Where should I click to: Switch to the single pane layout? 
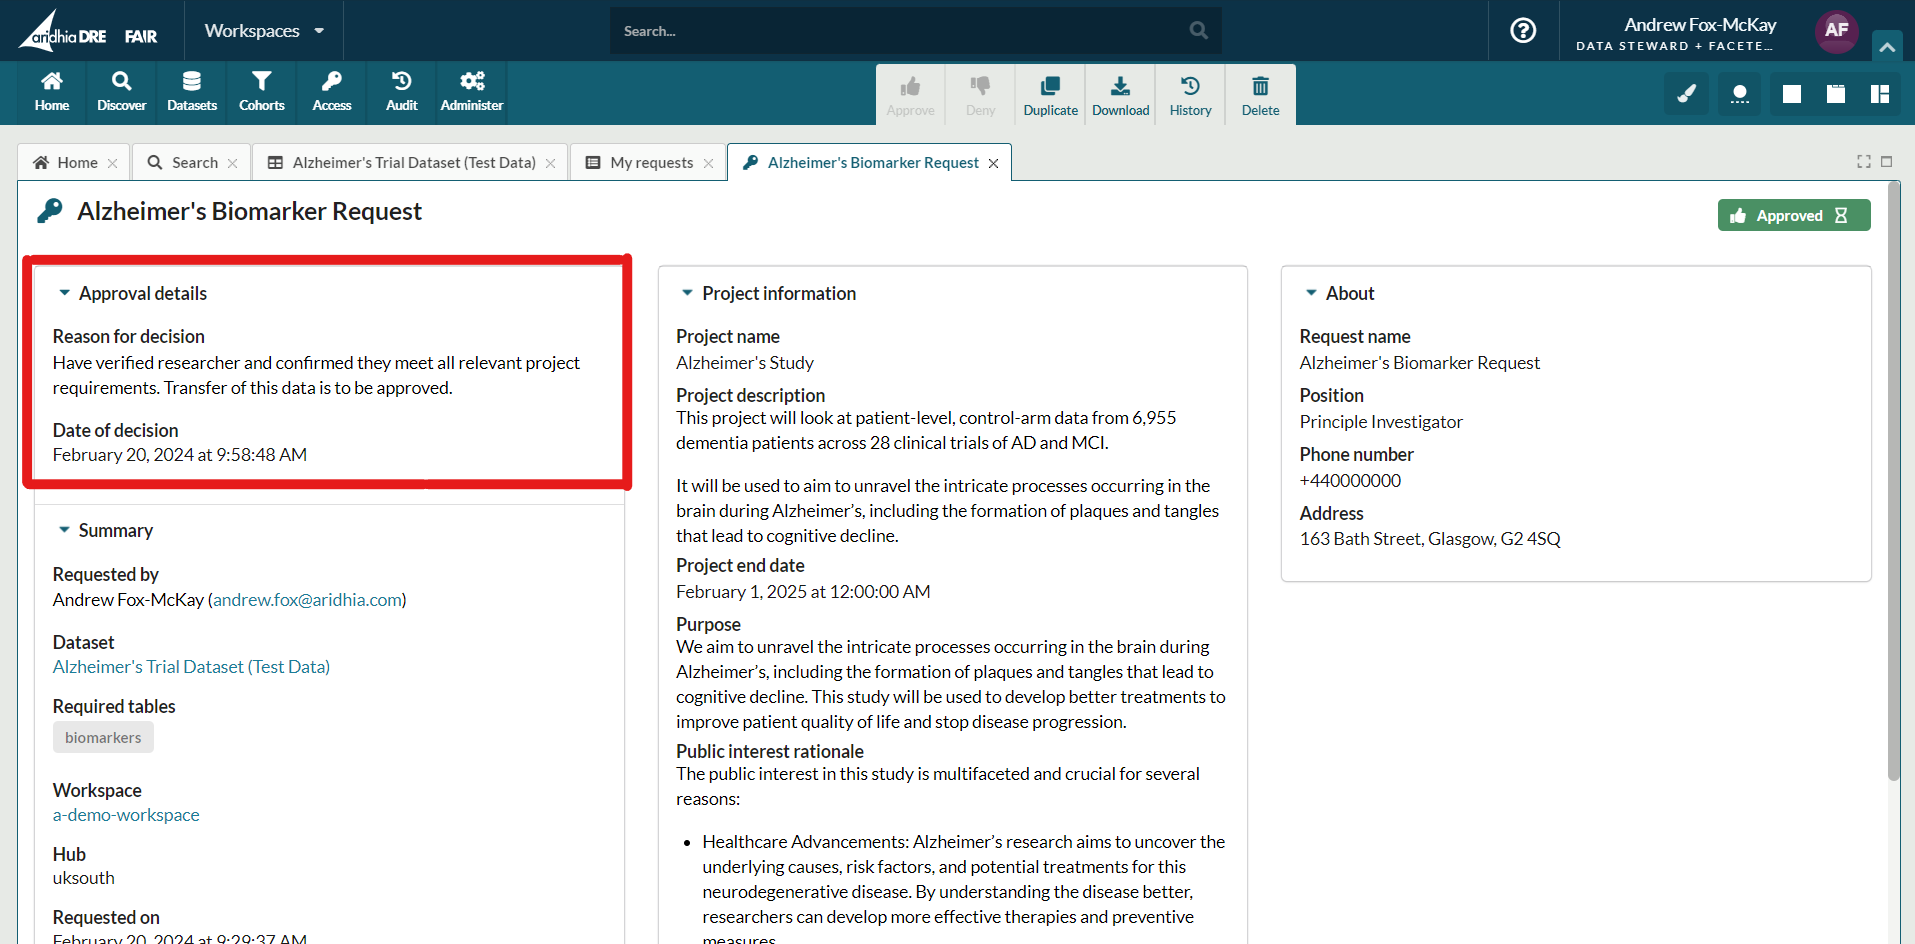pos(1792,94)
